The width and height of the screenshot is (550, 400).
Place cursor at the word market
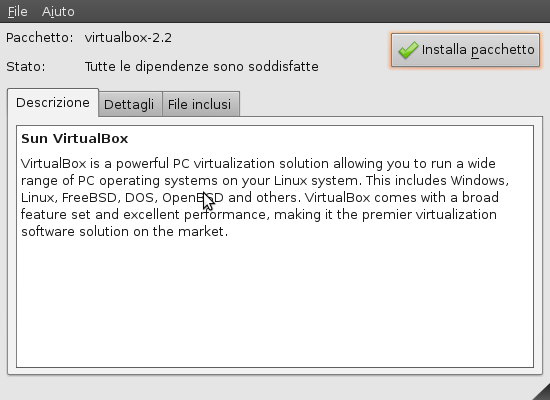(202, 232)
